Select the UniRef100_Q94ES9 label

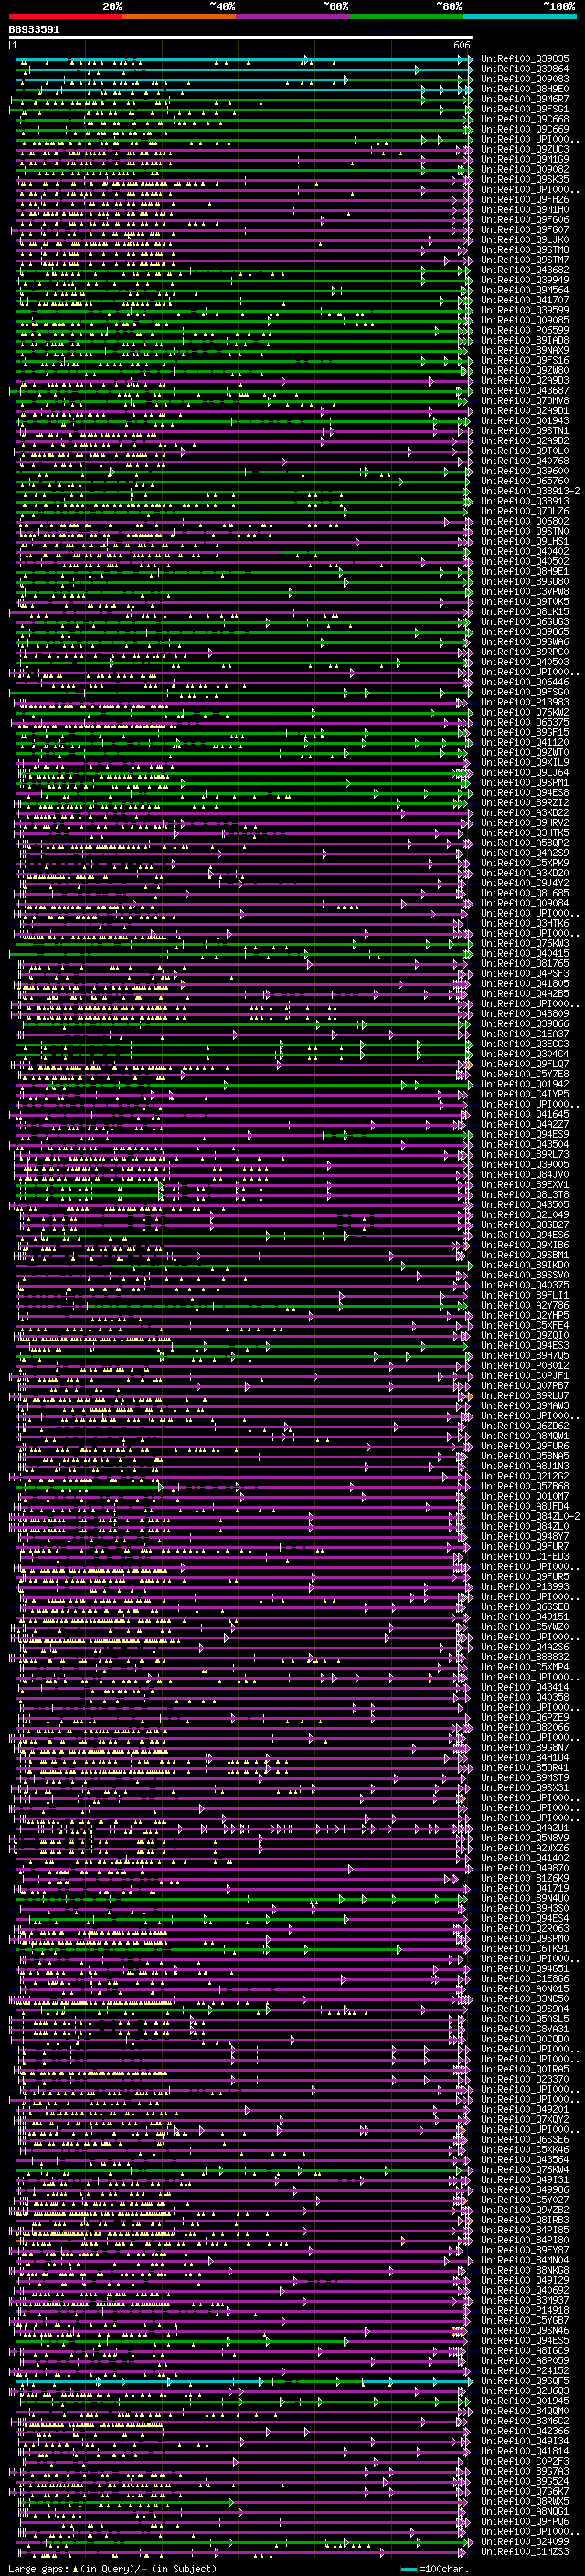[525, 1134]
